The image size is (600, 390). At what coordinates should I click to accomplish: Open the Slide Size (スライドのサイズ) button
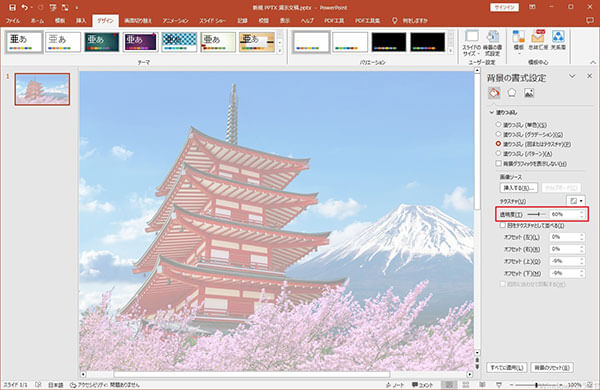tap(471, 43)
